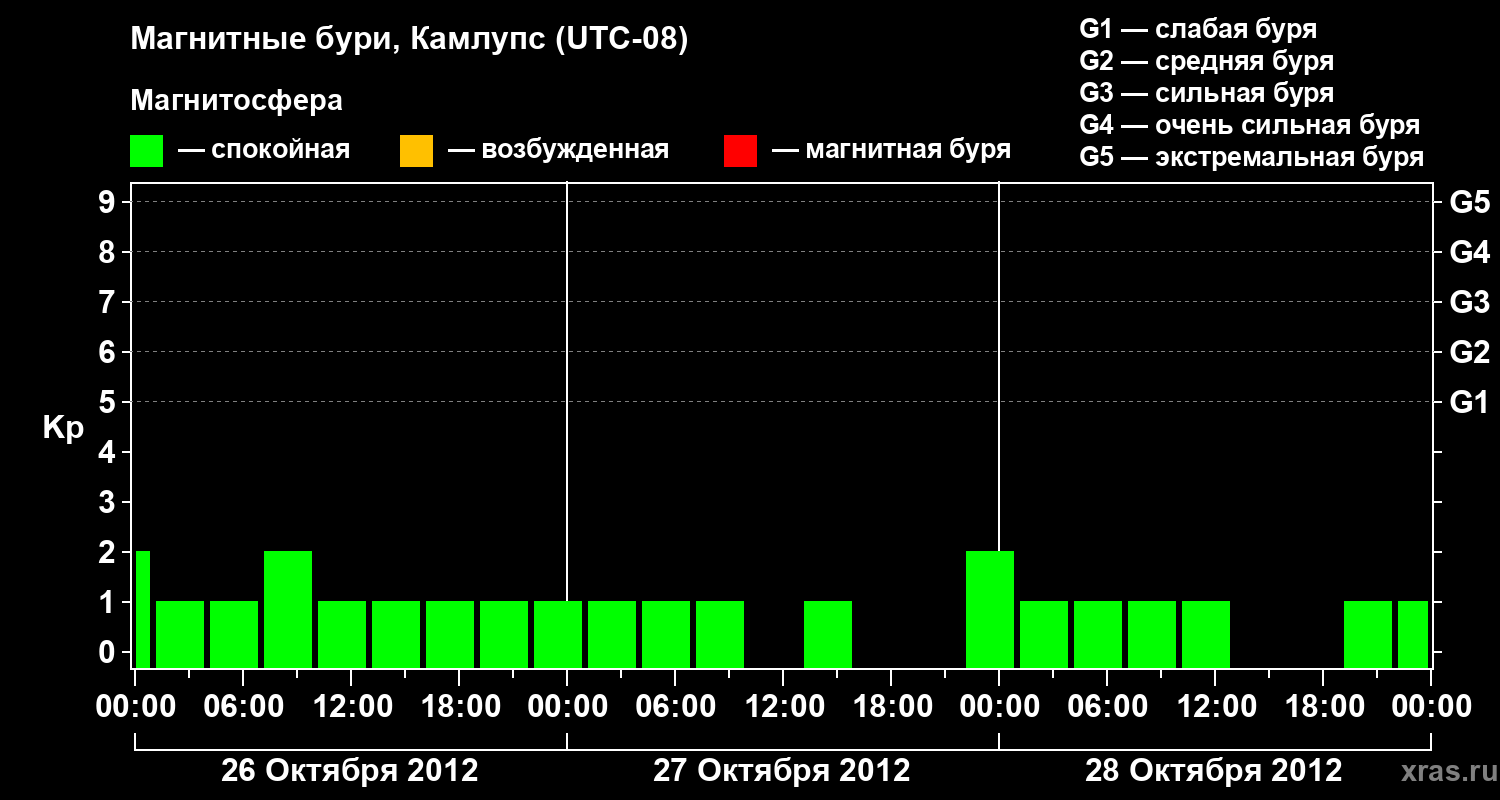Click the right-axis G2 level label

(1469, 352)
